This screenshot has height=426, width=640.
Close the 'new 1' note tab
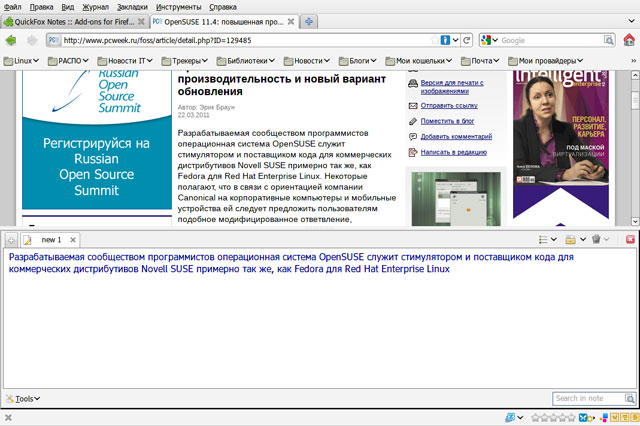click(x=73, y=240)
